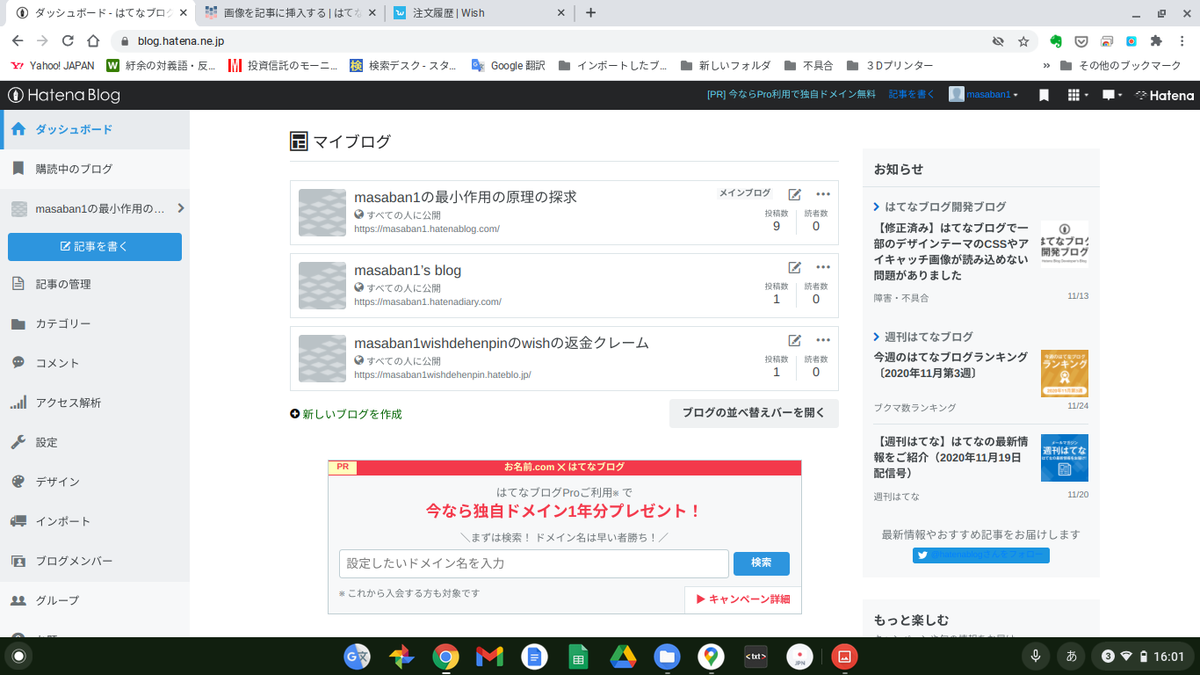Image resolution: width=1200 pixels, height=675 pixels.
Task: Open system tray showing 16:01
Action: [1142, 657]
